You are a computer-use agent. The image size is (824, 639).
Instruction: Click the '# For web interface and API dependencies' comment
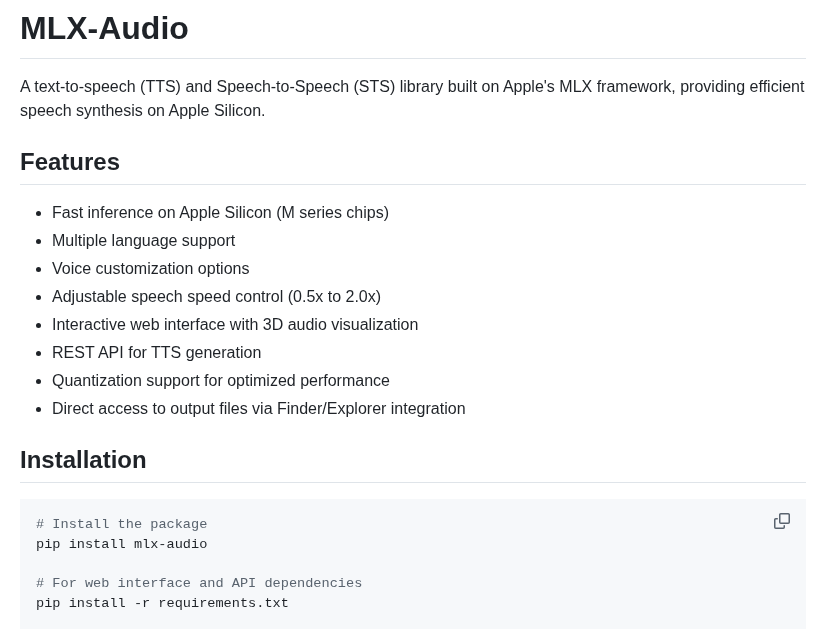click(199, 583)
